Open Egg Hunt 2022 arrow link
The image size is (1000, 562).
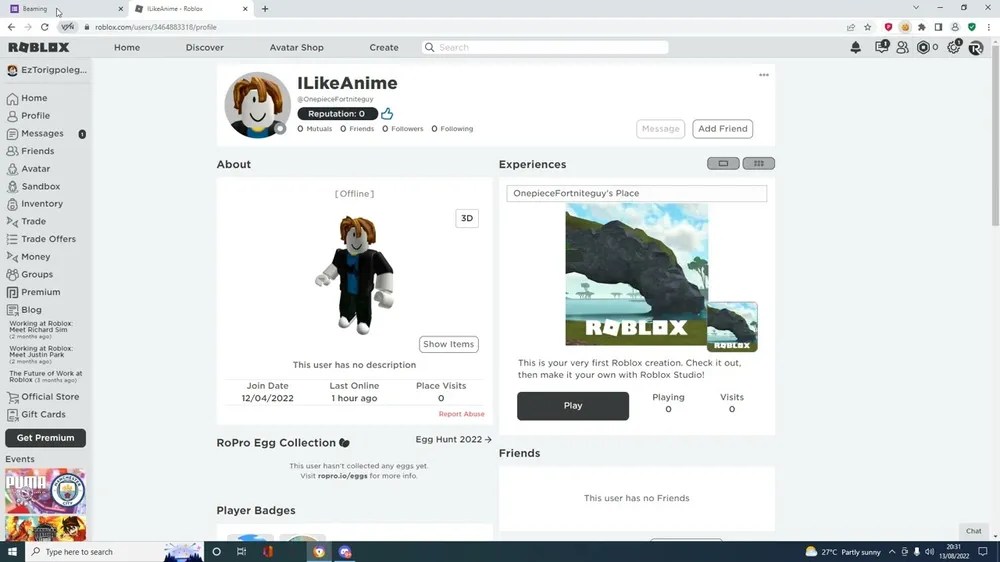point(453,440)
